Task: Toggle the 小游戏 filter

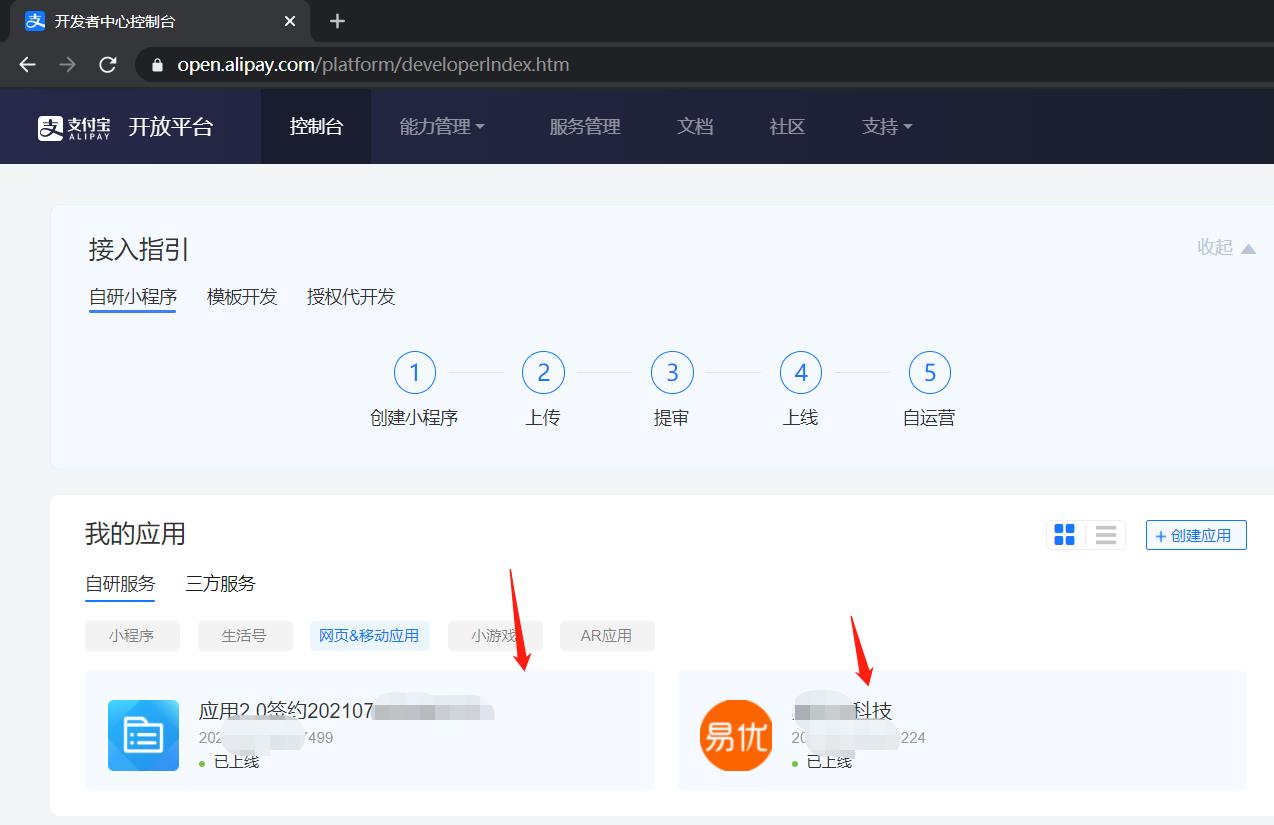Action: 494,636
